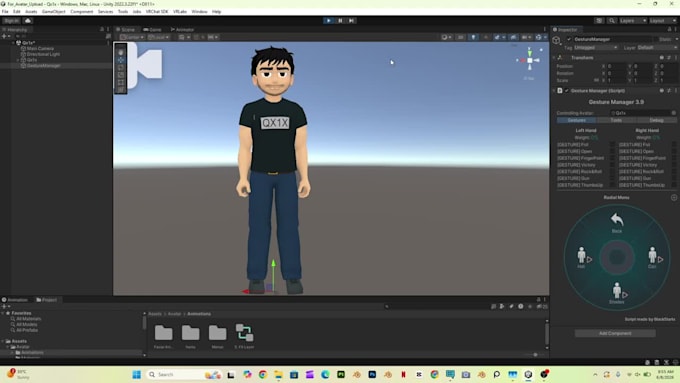This screenshot has height=383, width=680.
Task: Open the global search magnifier icon
Action: click(x=611, y=20)
